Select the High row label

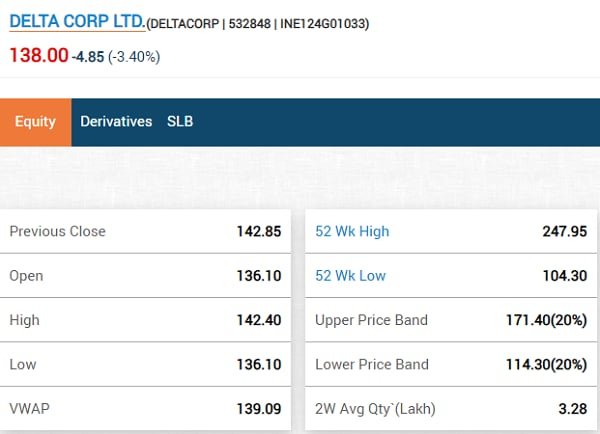[x=26, y=320]
